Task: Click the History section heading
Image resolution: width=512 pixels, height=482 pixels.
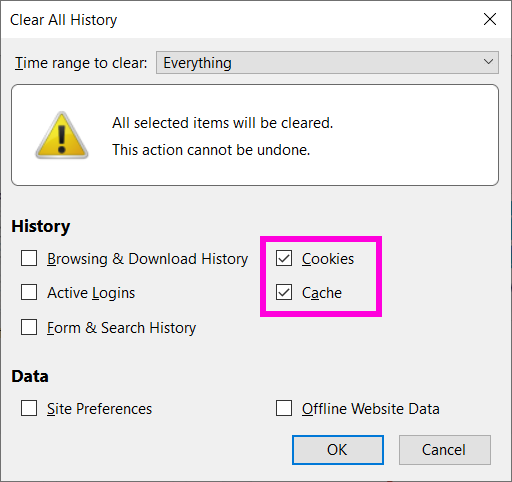Action: click(41, 226)
